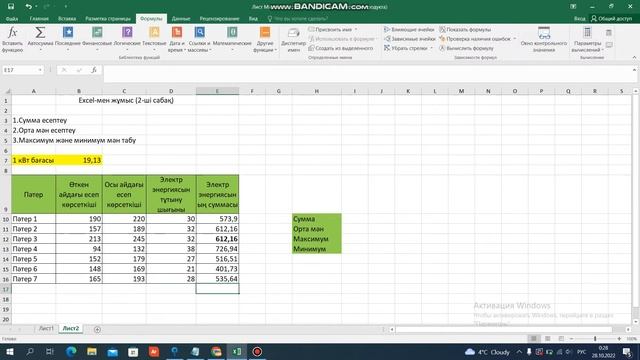640x360 pixels.
Task: Collapse the ribbon with the caret
Action: coord(634,58)
